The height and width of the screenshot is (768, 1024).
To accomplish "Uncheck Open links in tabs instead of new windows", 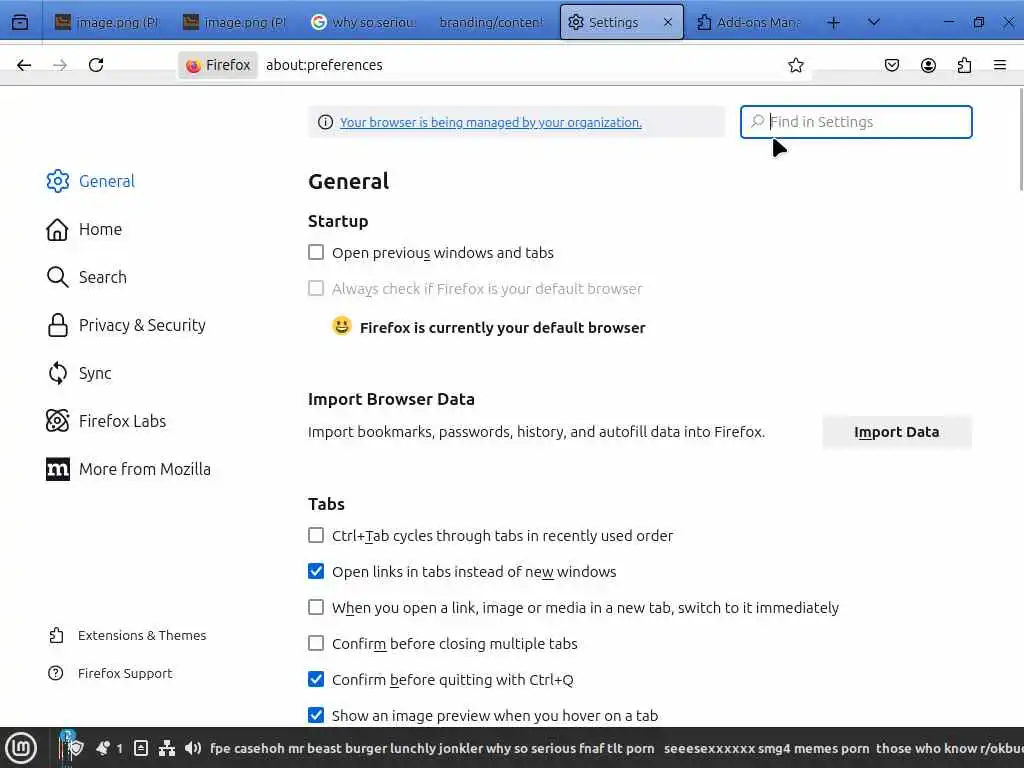I will (x=316, y=571).
